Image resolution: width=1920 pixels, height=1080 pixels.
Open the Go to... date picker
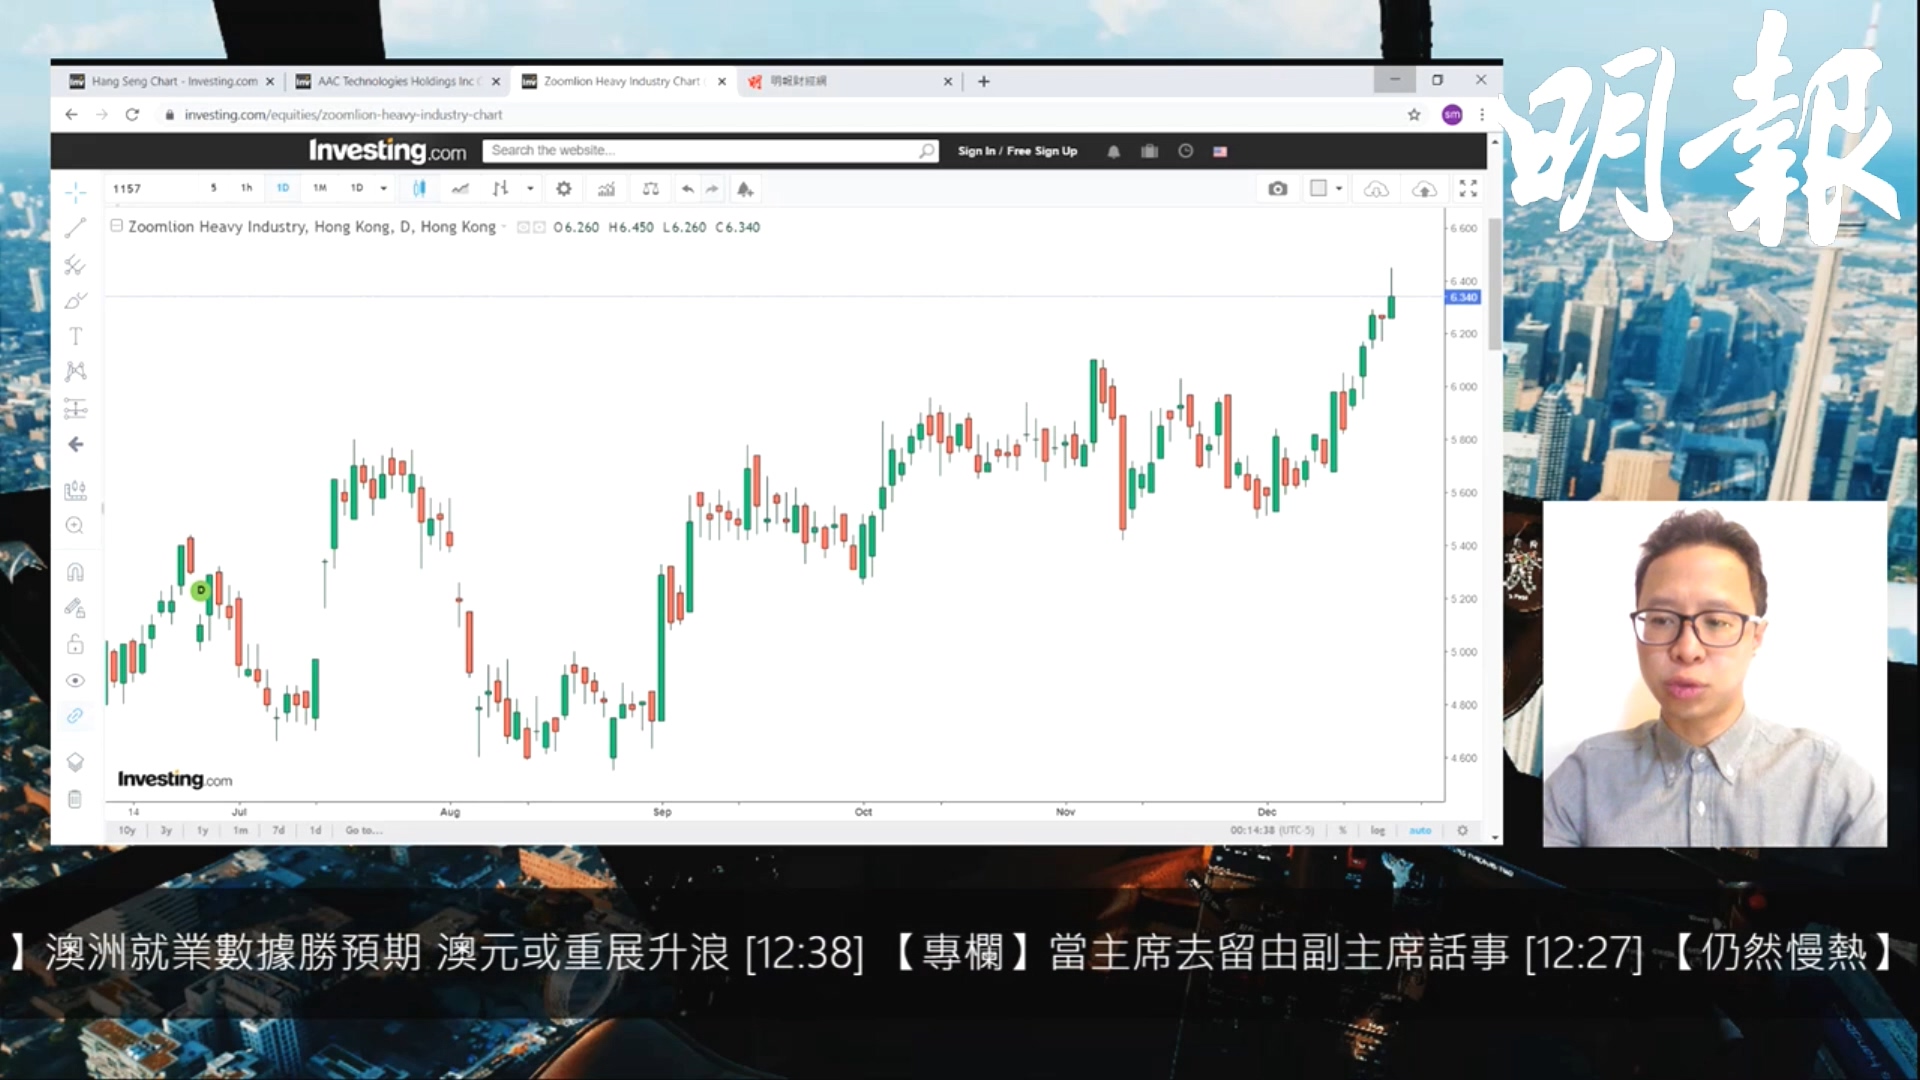(x=364, y=830)
